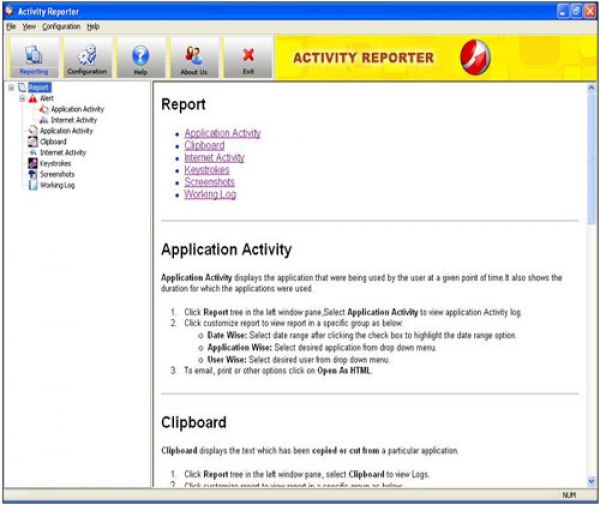Select Internet Activity under Alert
This screenshot has height=505, width=600.
pyautogui.click(x=74, y=120)
